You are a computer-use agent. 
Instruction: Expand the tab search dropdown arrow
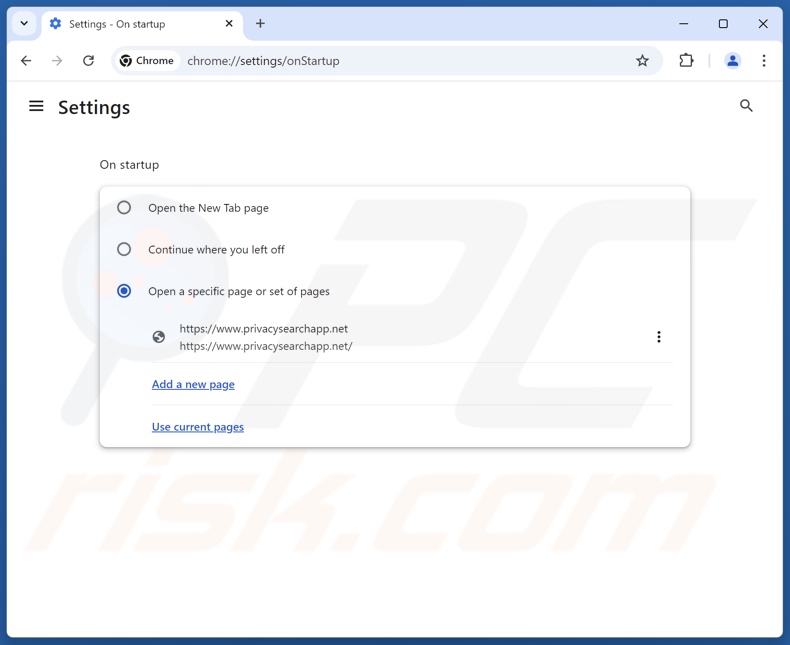pos(24,23)
